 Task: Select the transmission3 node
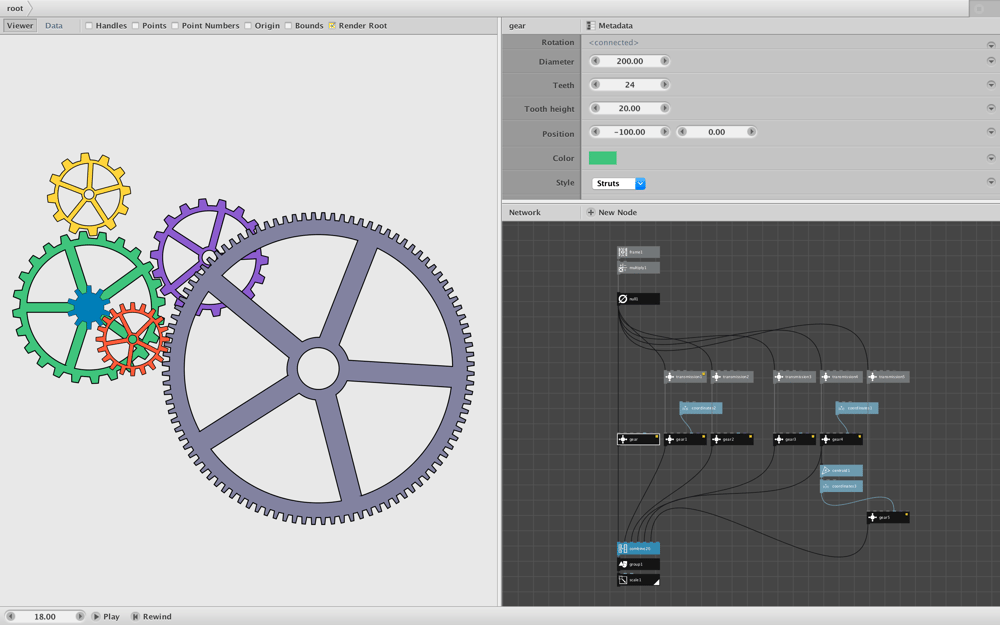pyautogui.click(x=795, y=377)
